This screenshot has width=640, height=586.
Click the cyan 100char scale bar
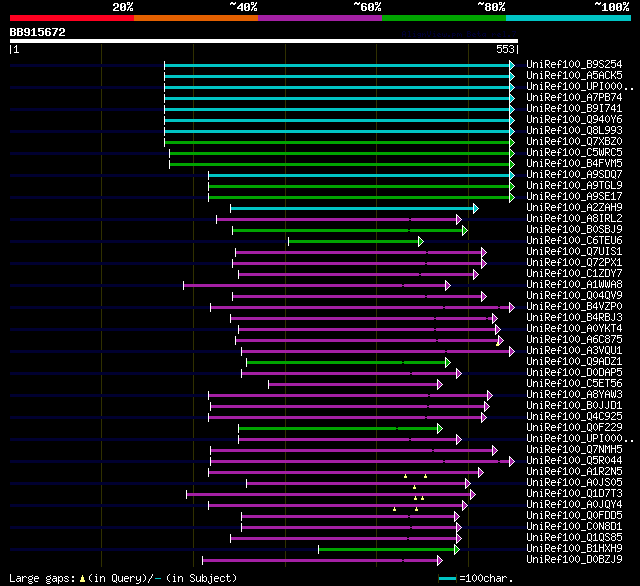click(447, 579)
